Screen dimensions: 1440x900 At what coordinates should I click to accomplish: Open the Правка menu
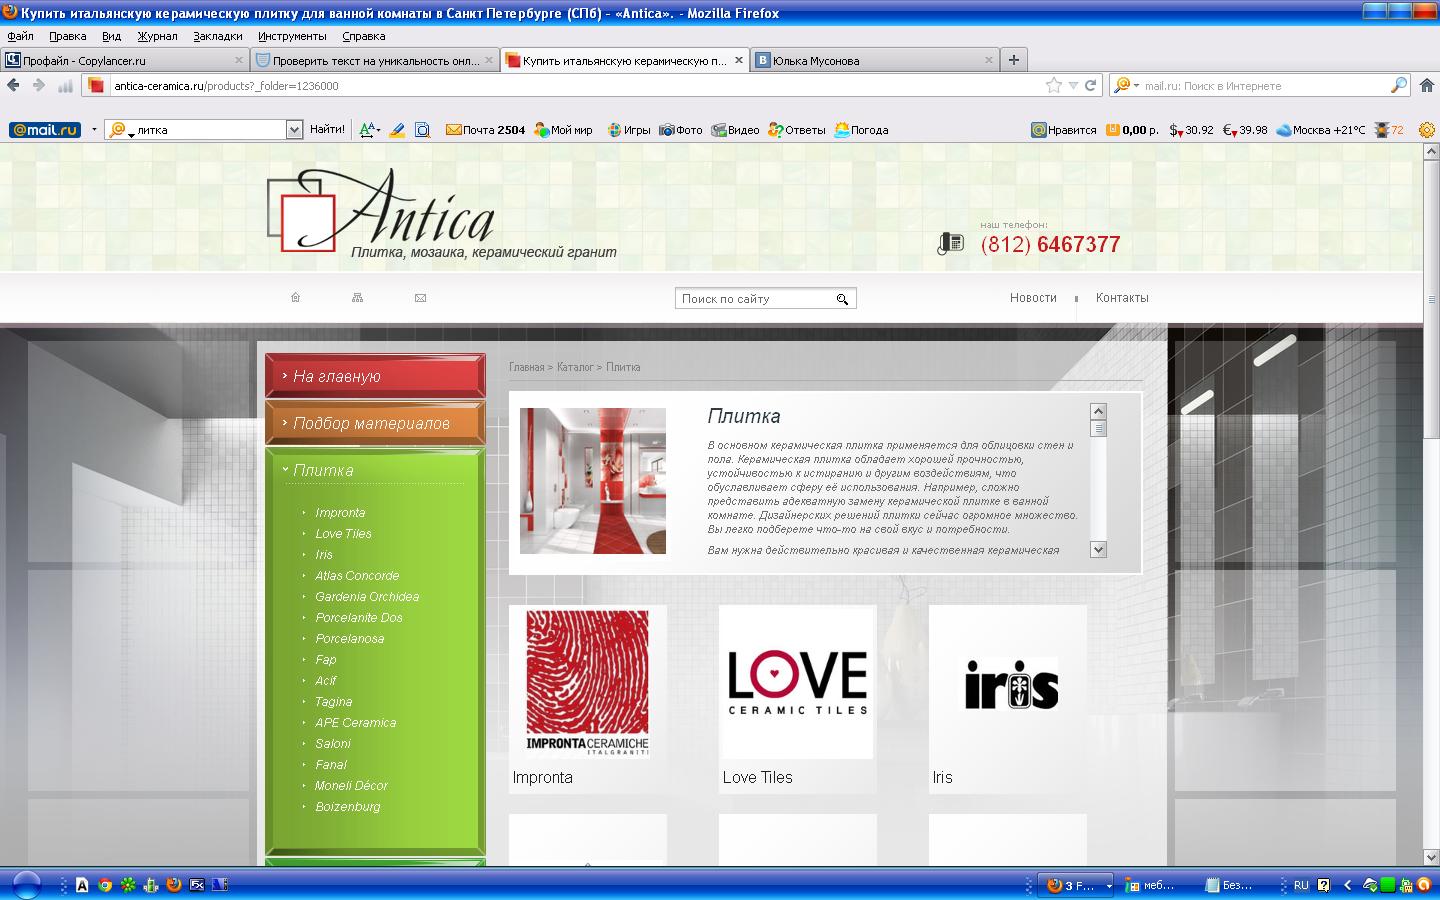click(68, 36)
